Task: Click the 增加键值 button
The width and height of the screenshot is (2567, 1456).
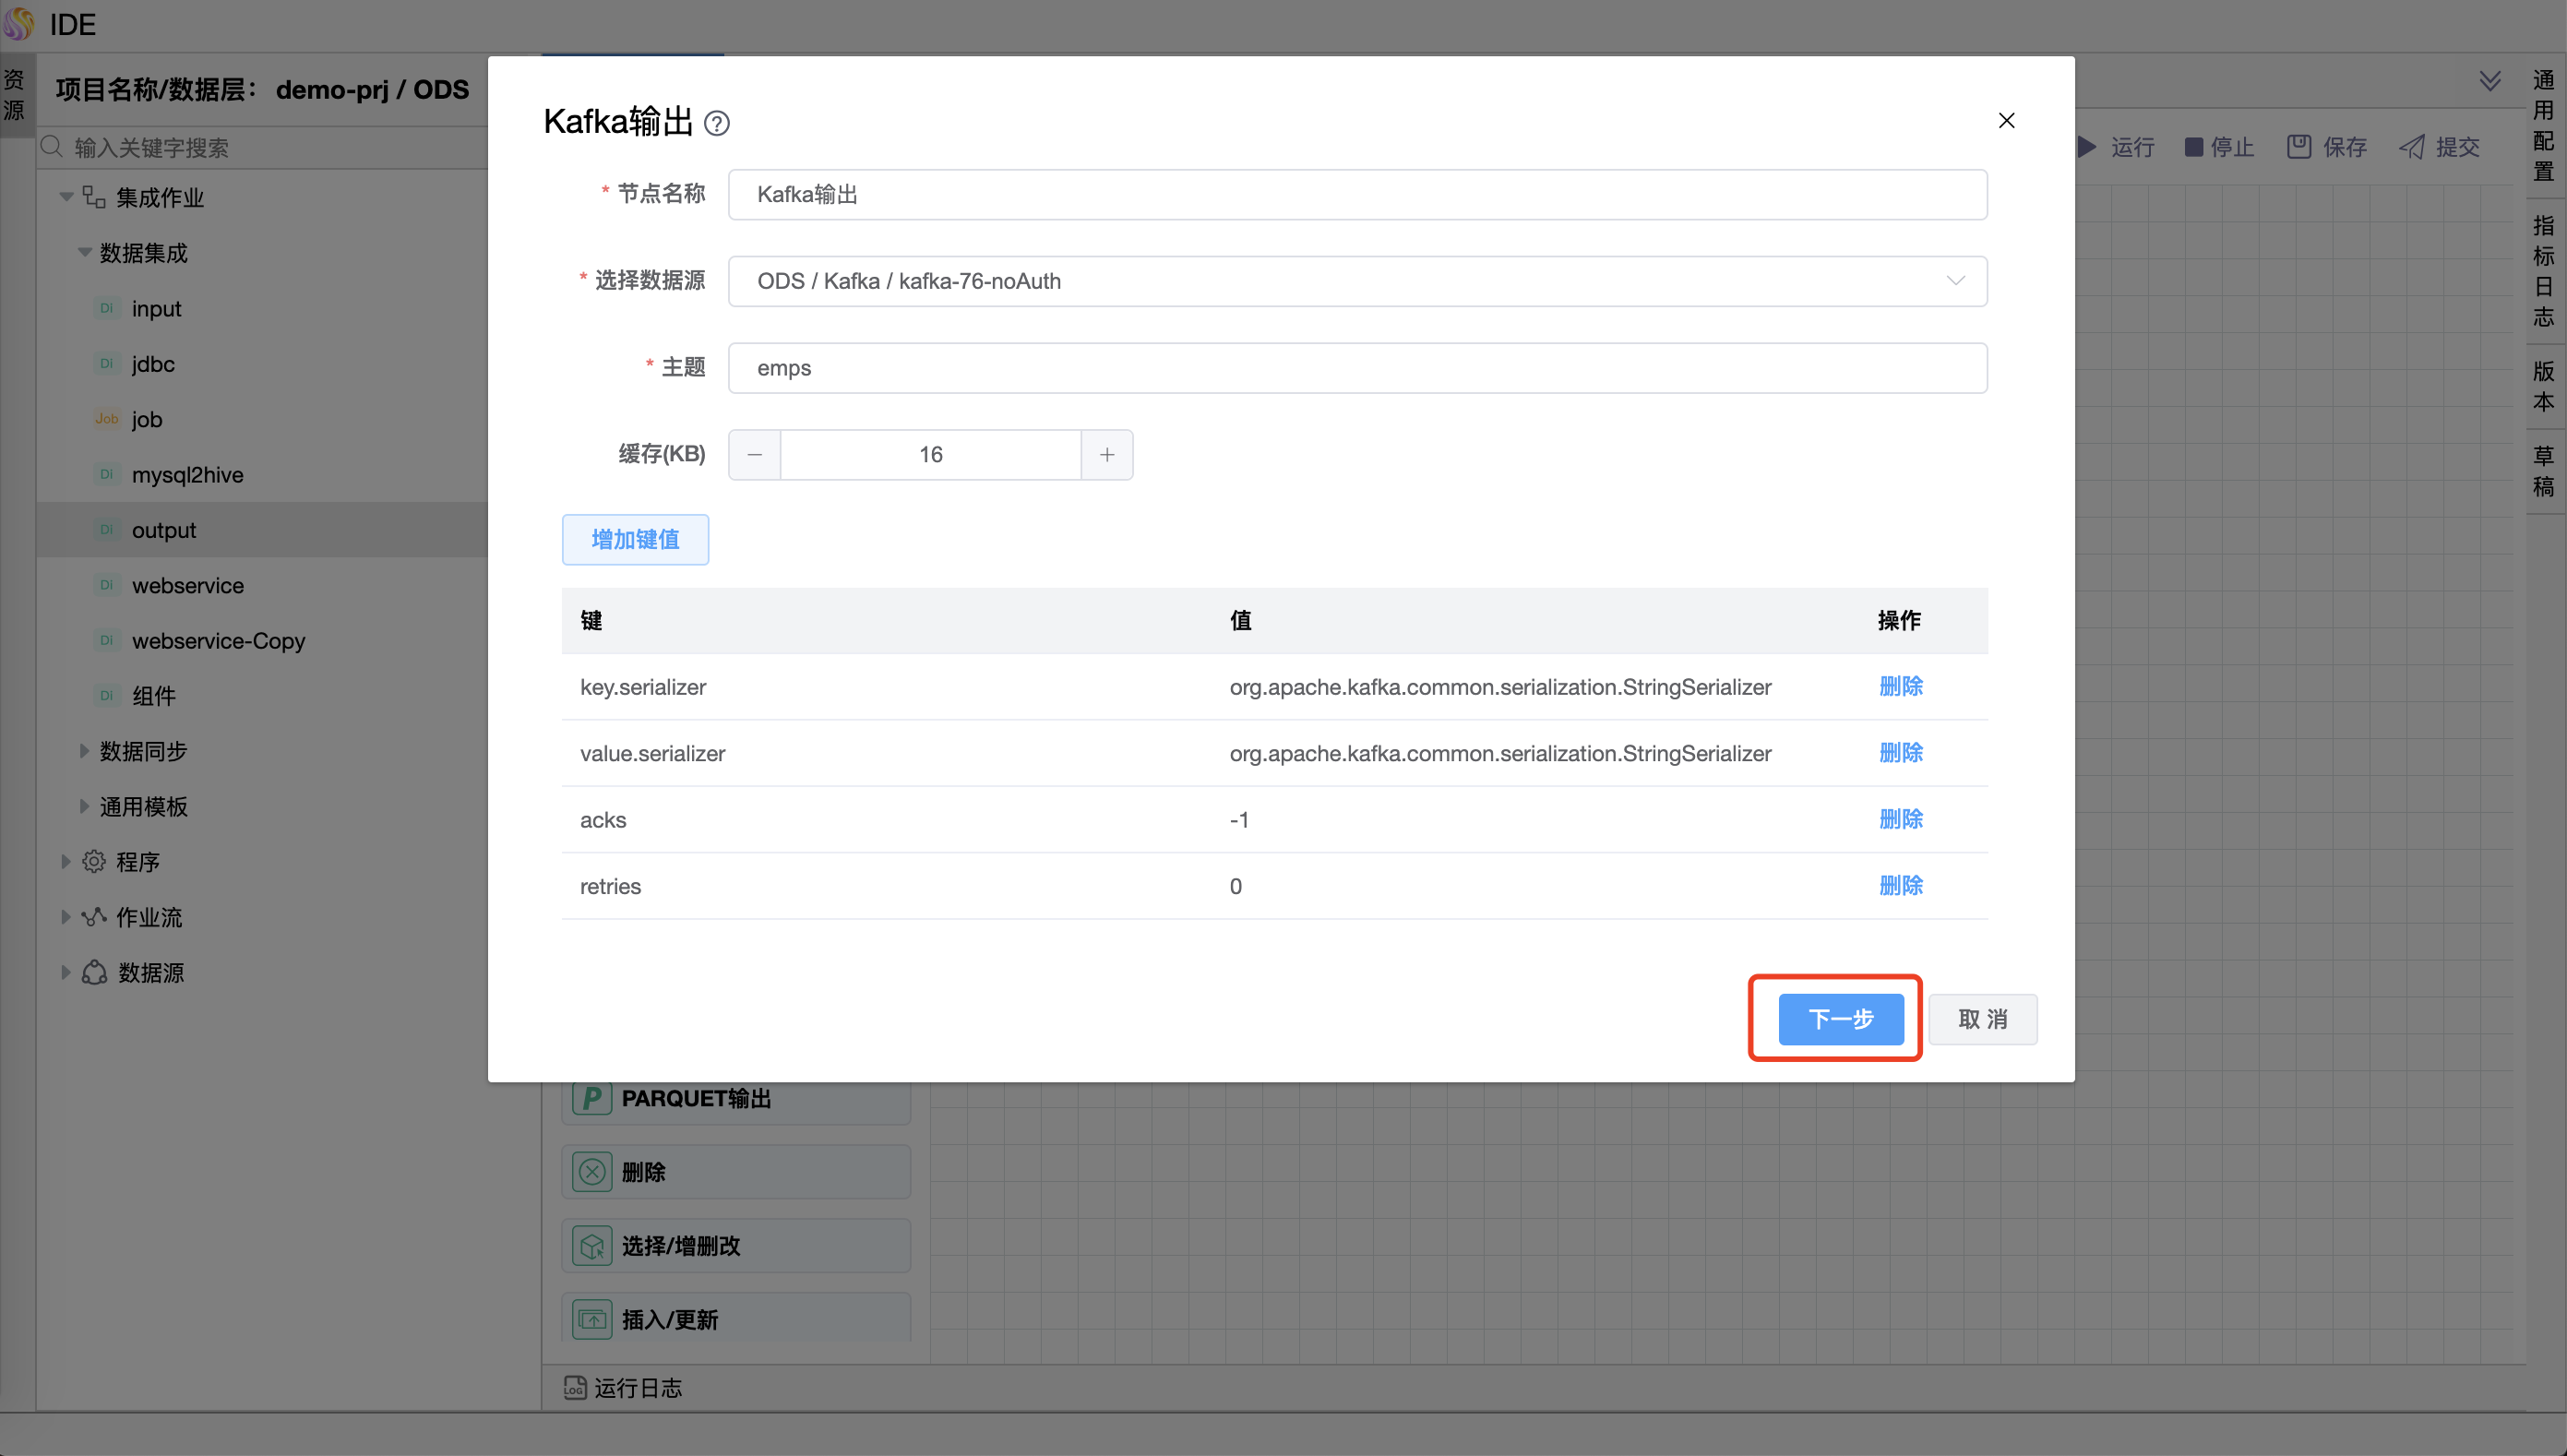Action: [x=635, y=540]
